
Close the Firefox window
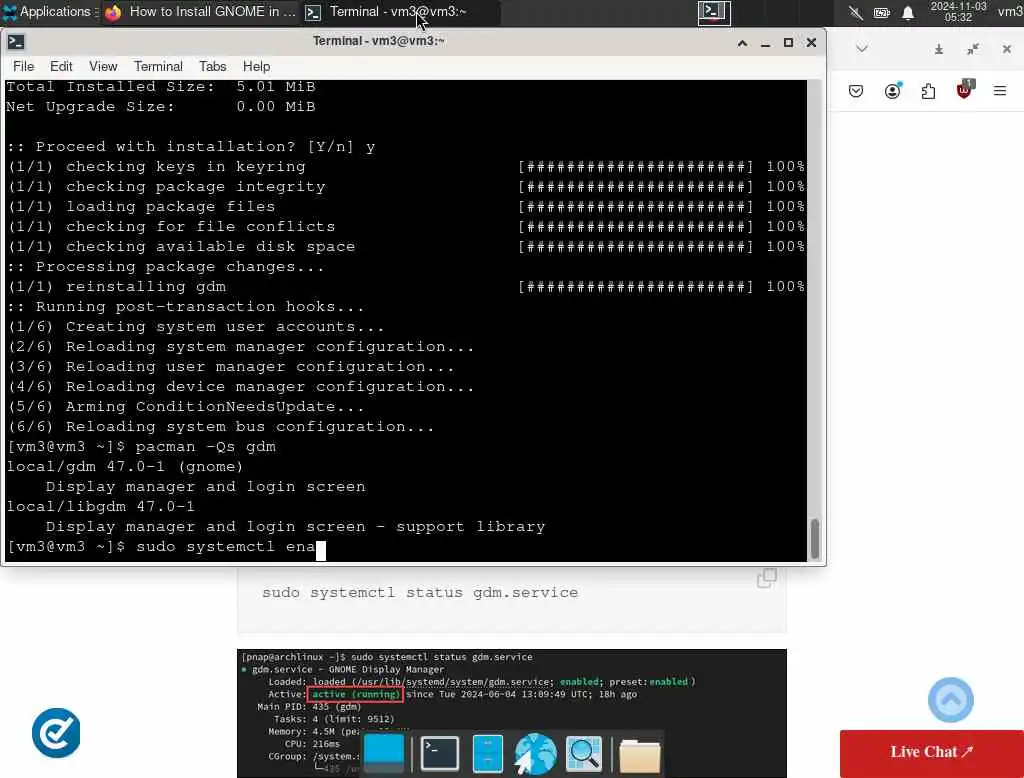point(1007,49)
